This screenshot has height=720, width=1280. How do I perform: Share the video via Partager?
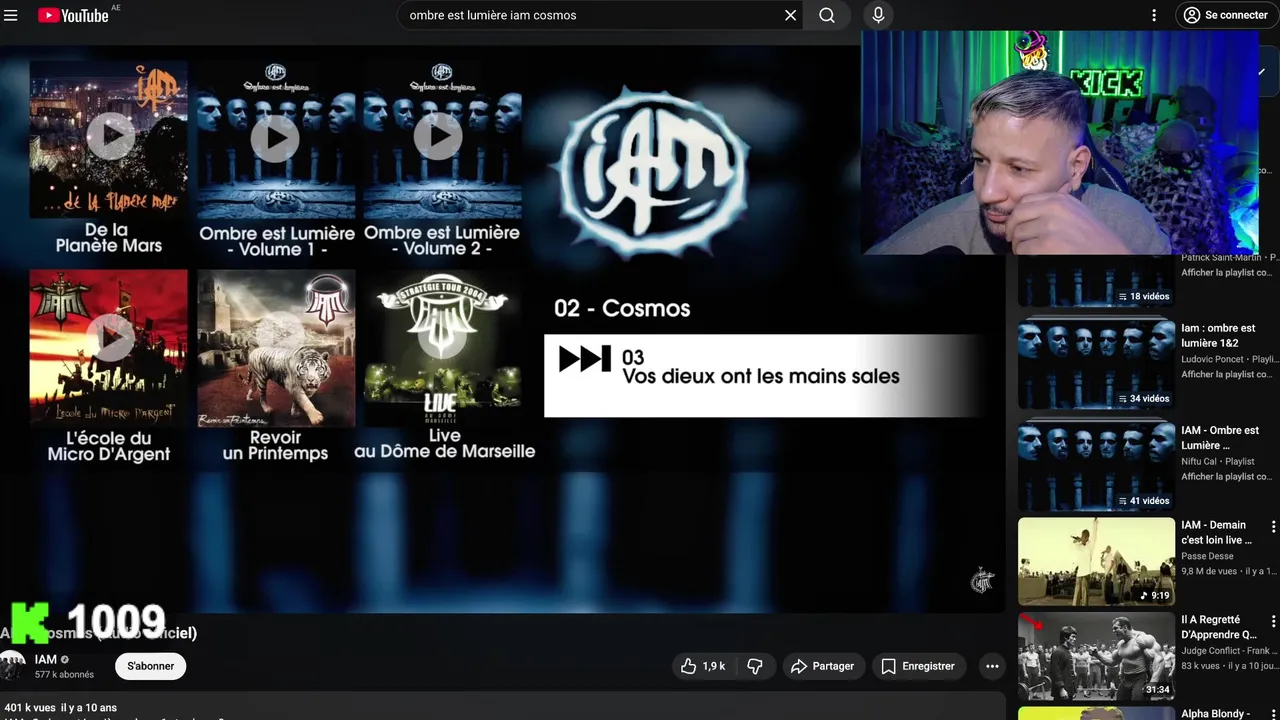click(x=823, y=666)
